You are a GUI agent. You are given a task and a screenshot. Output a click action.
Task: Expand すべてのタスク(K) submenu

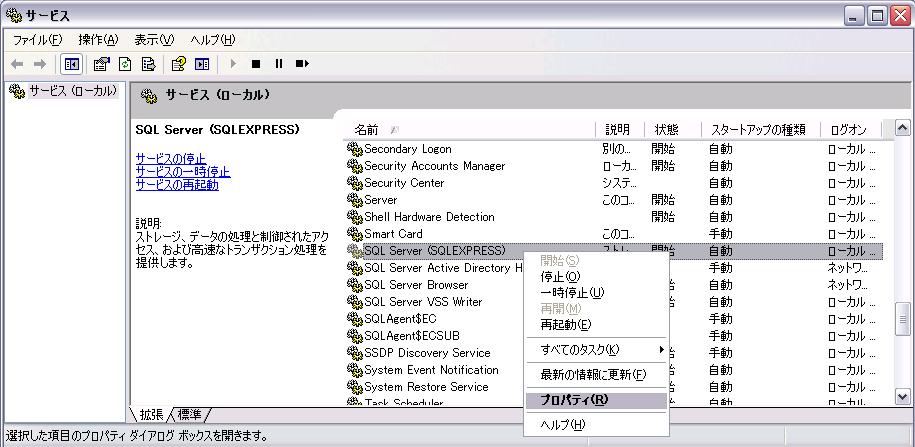pos(596,350)
